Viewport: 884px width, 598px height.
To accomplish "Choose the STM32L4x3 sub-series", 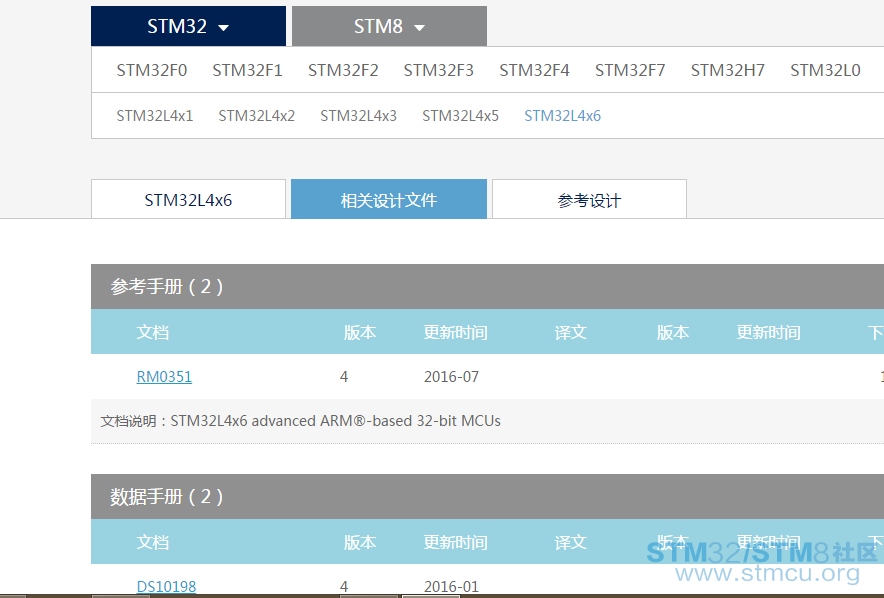I will [359, 116].
